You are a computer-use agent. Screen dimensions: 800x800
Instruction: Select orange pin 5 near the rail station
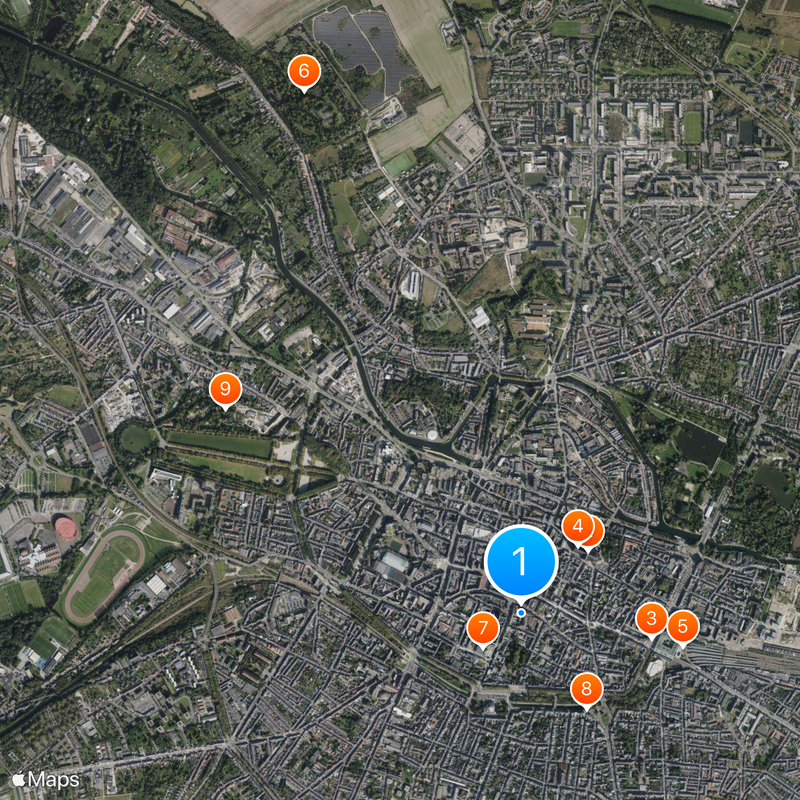[x=683, y=627]
